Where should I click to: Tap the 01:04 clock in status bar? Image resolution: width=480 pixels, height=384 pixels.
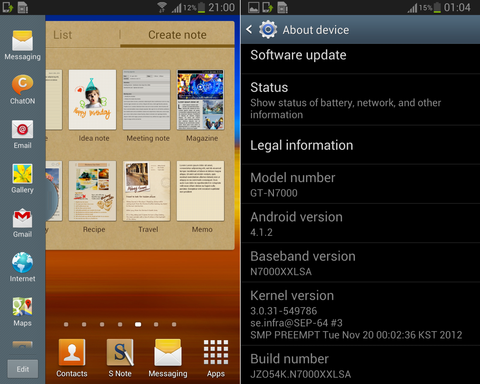457,7
